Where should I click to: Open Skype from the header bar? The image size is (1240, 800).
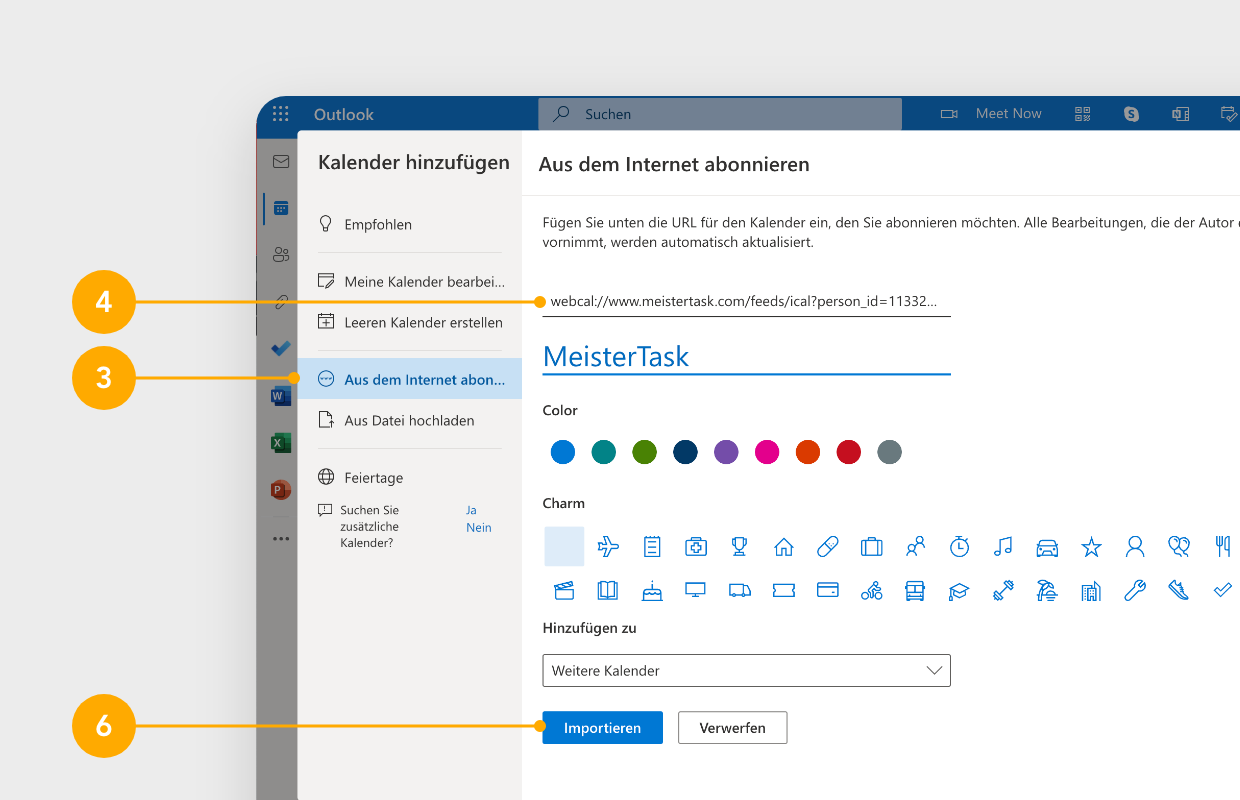click(1132, 114)
